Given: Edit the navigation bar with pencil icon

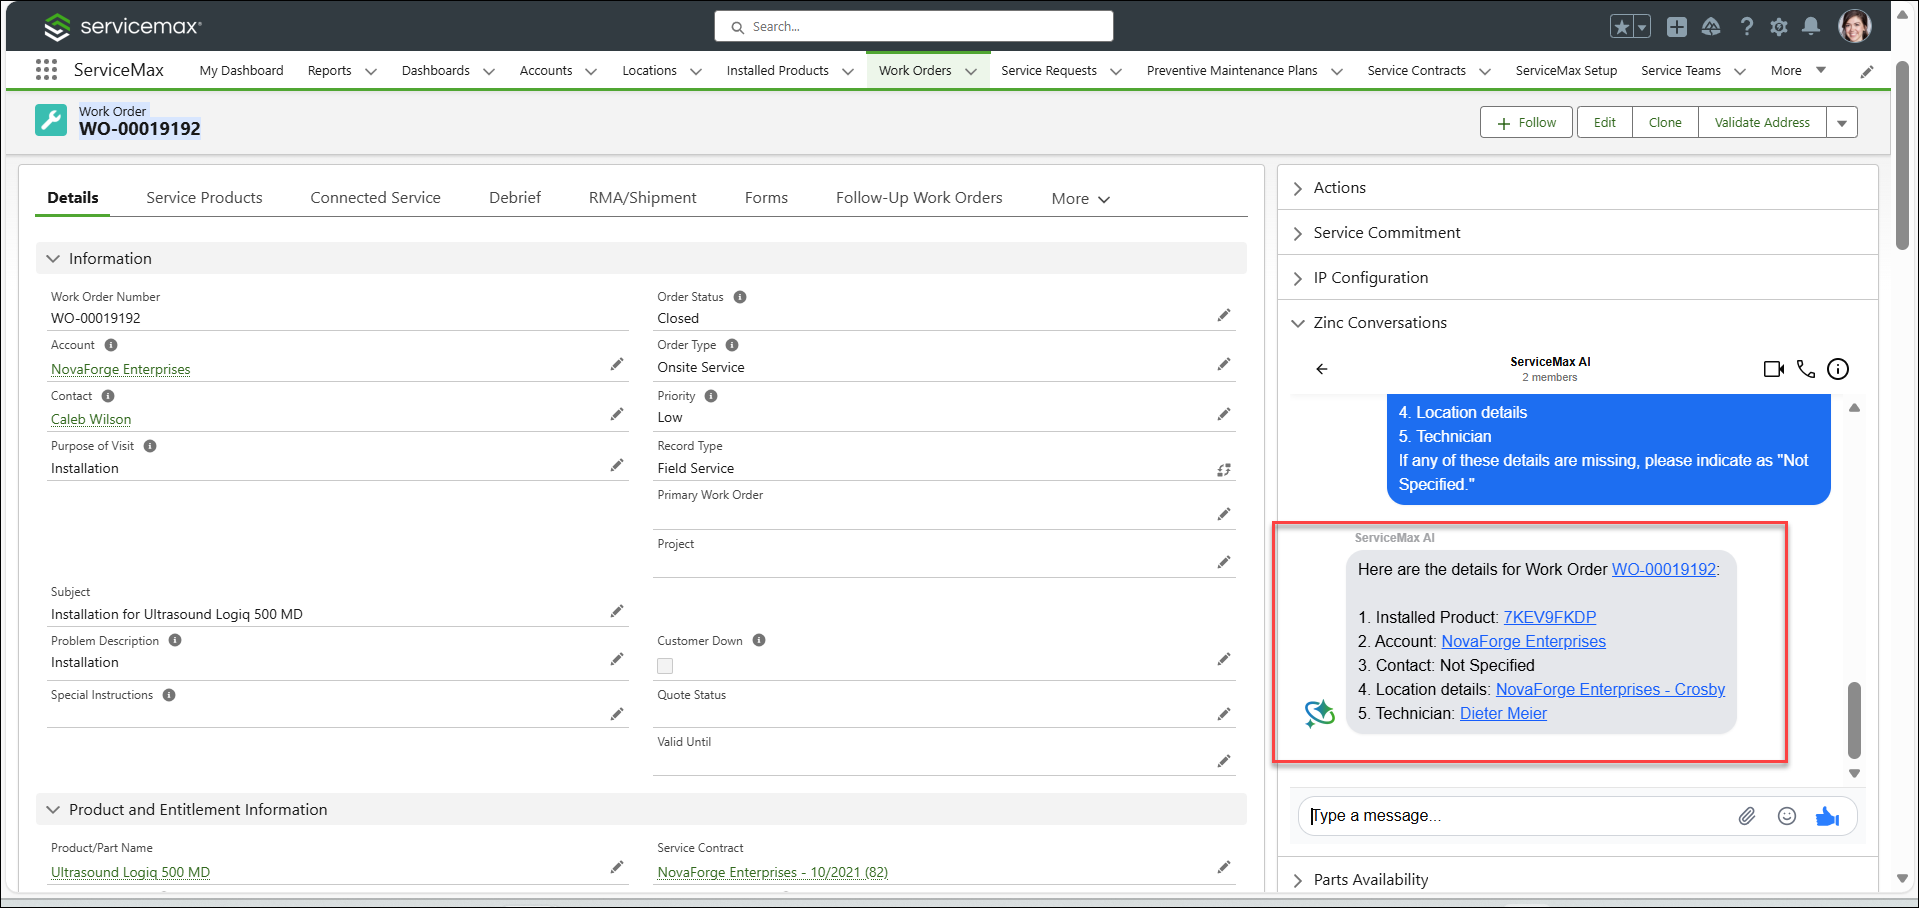Looking at the screenshot, I should click(1867, 71).
